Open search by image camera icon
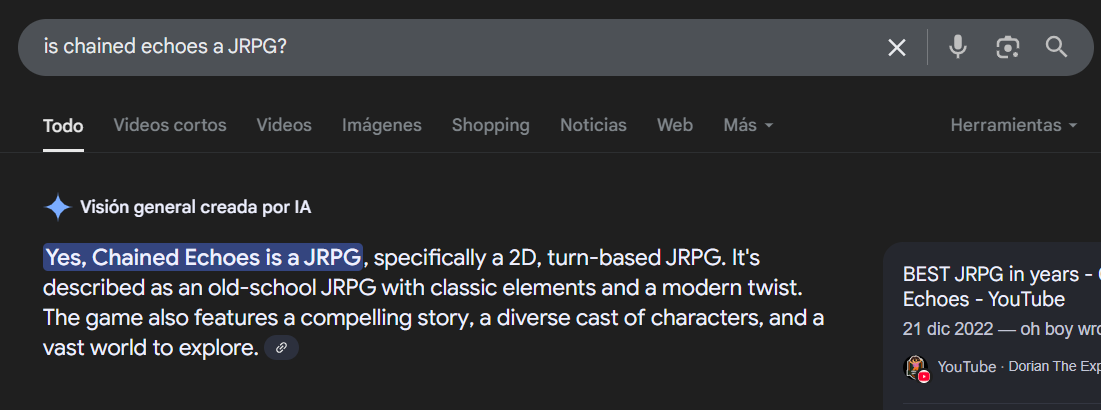This screenshot has width=1101, height=410. pos(1008,47)
